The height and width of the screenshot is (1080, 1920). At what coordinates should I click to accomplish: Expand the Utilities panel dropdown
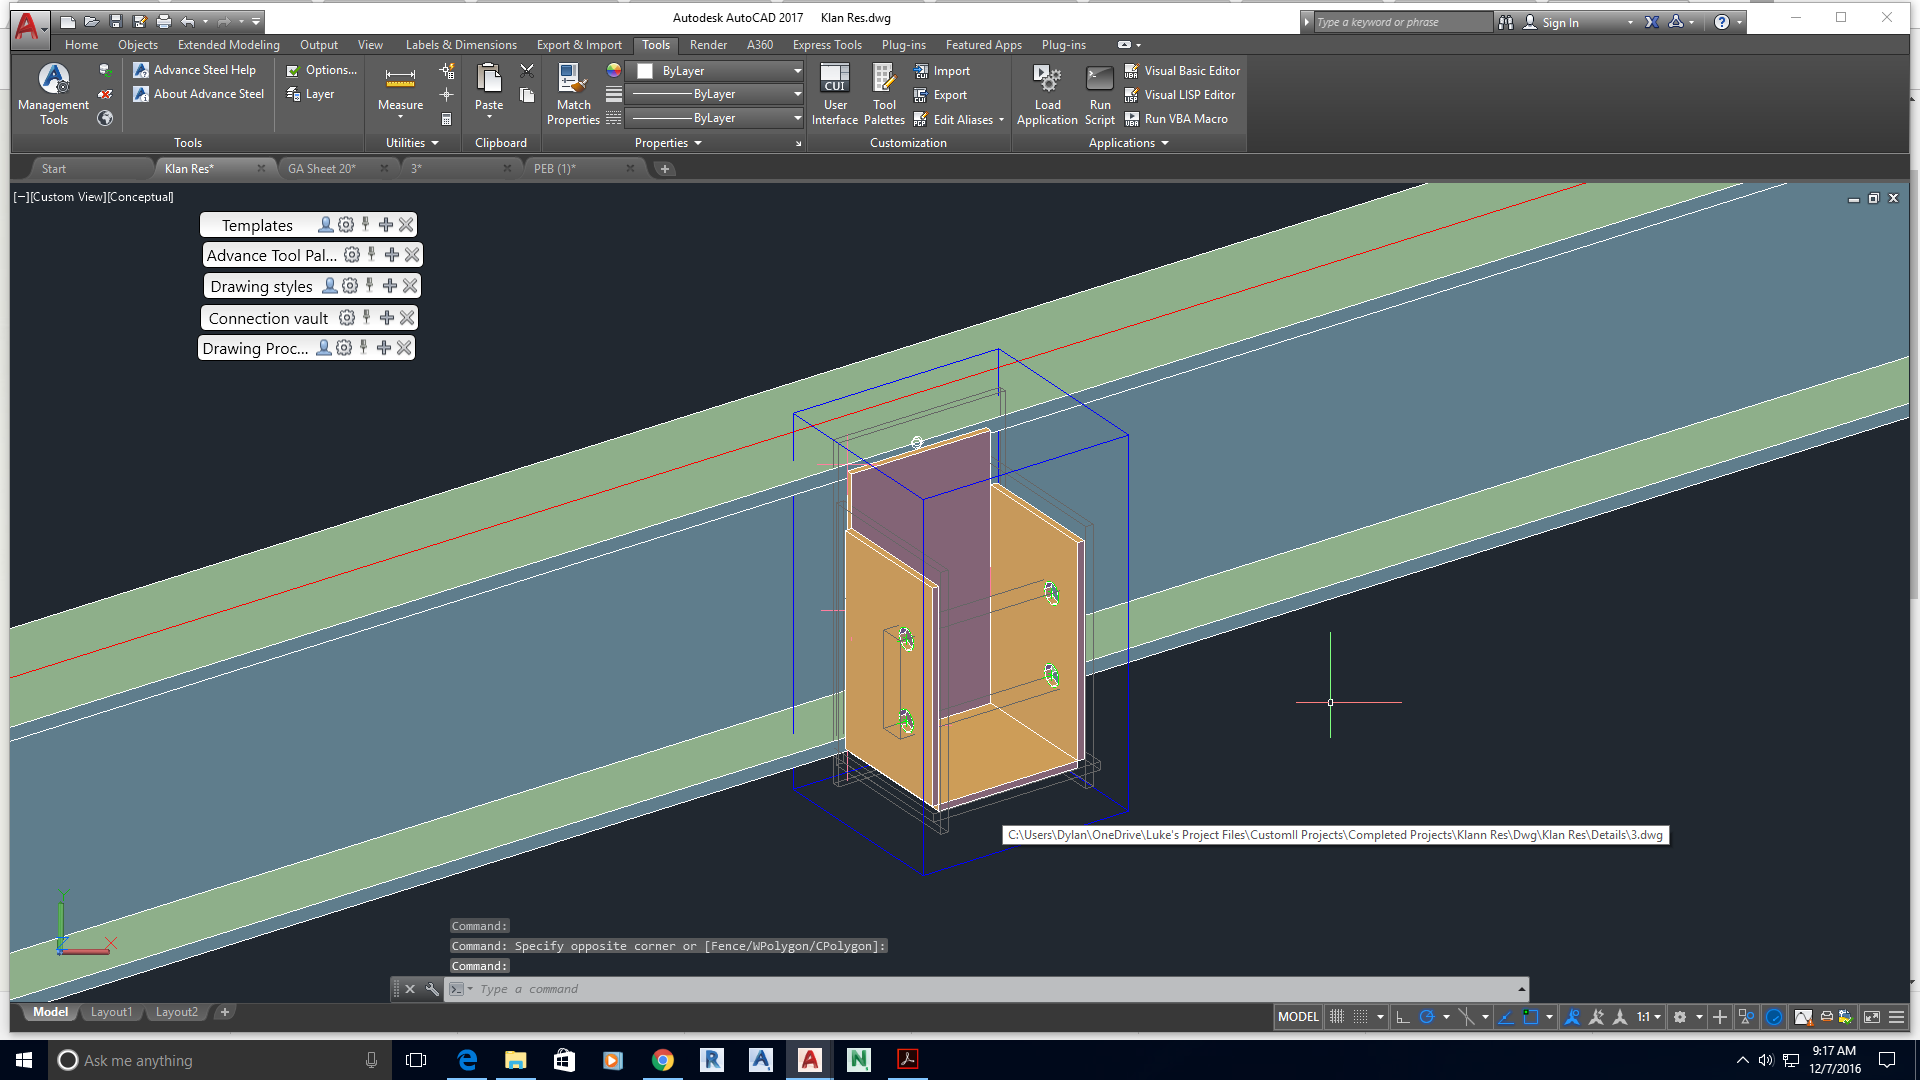tap(434, 142)
